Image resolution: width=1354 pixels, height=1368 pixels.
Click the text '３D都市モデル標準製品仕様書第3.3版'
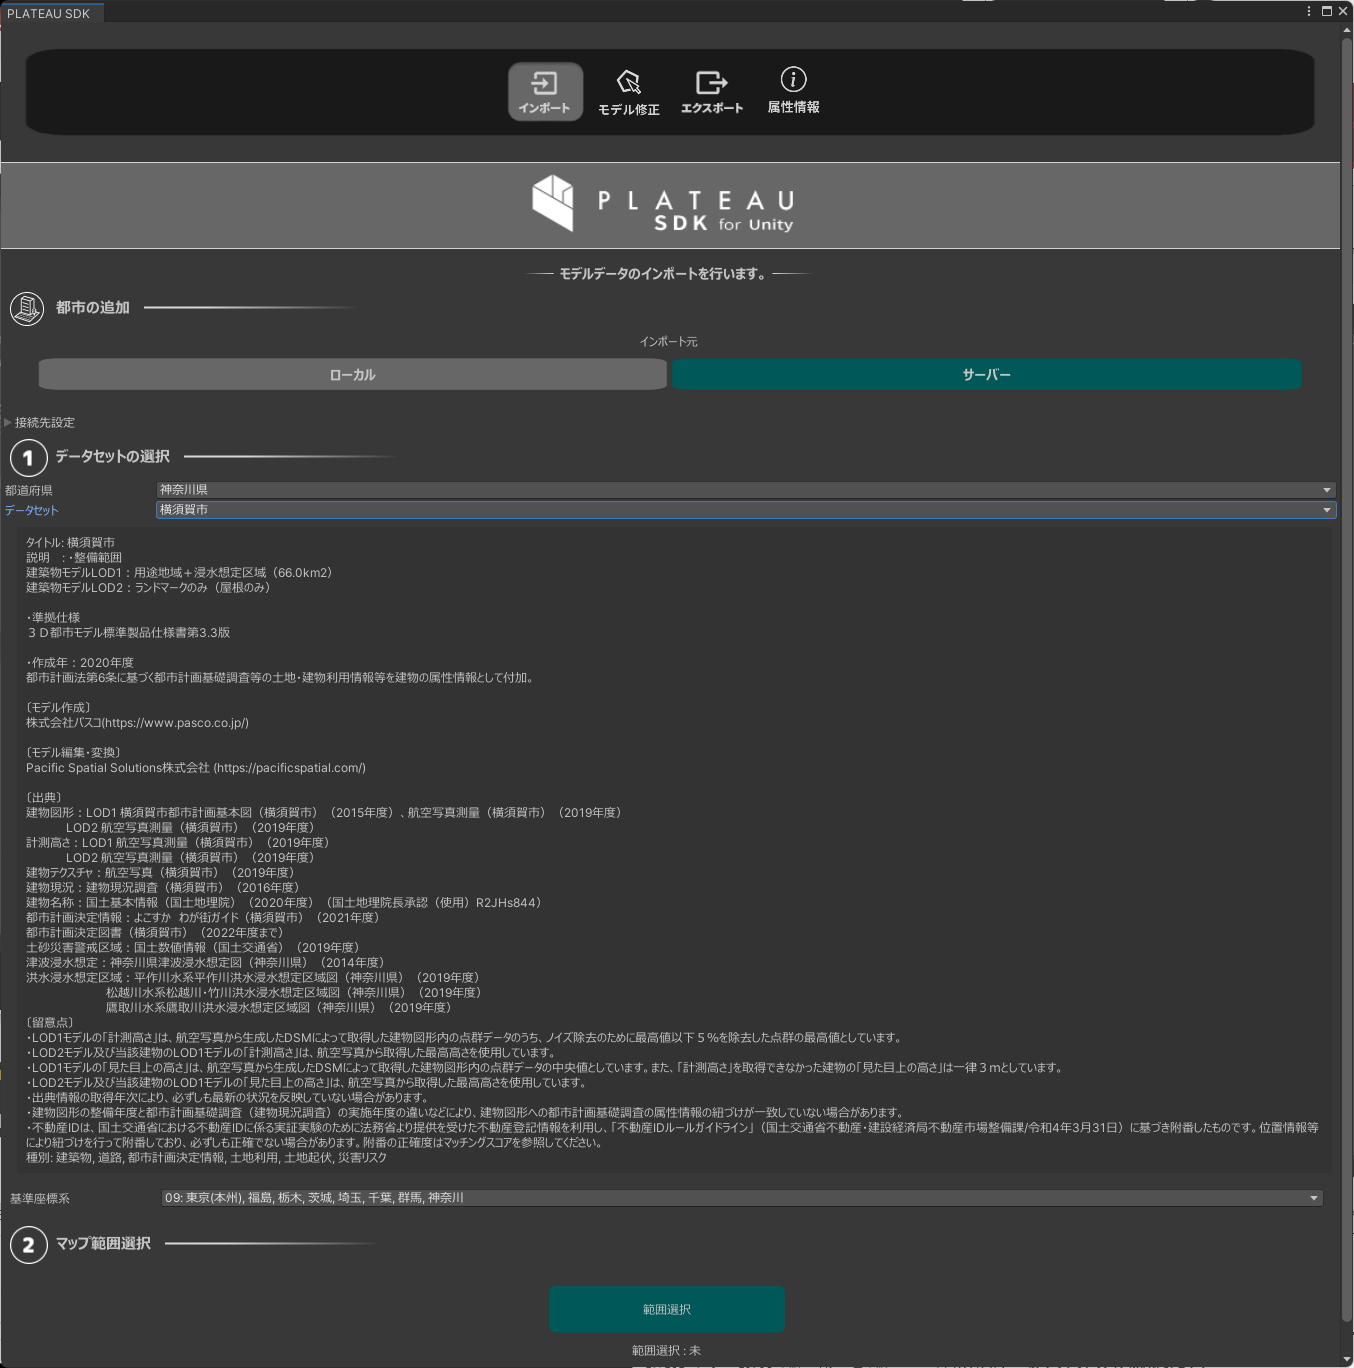click(x=128, y=633)
